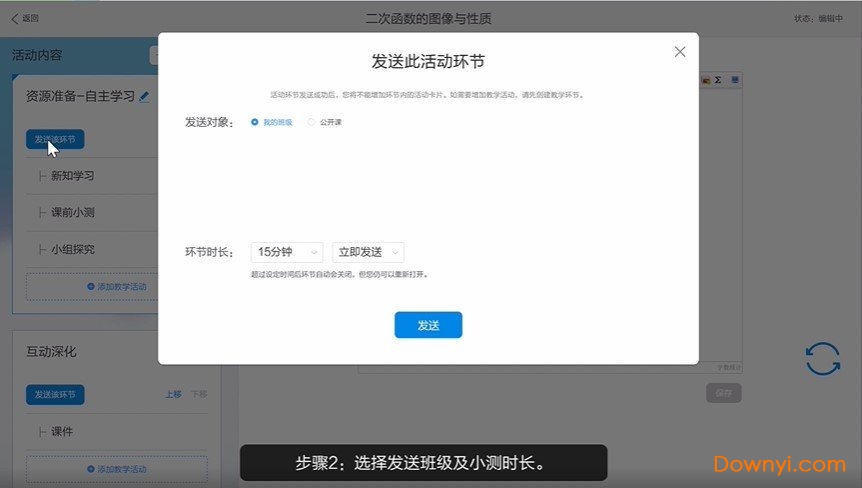Click 发送该环节 under 互动深化

55,394
